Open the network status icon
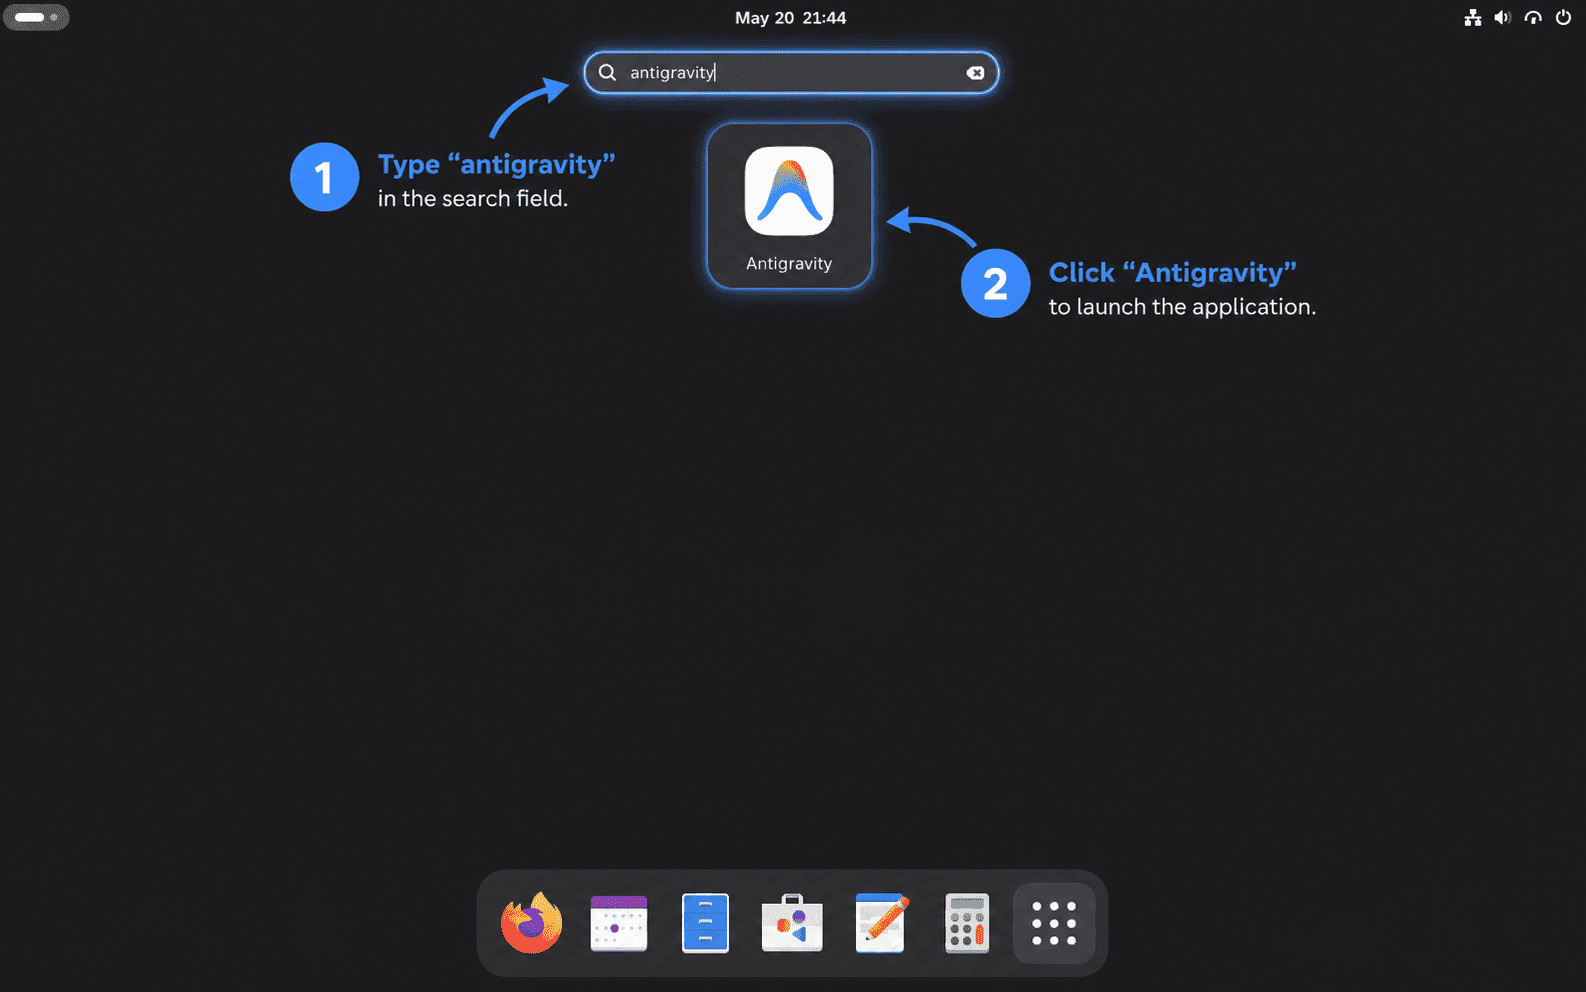The image size is (1586, 992). 1473,17
